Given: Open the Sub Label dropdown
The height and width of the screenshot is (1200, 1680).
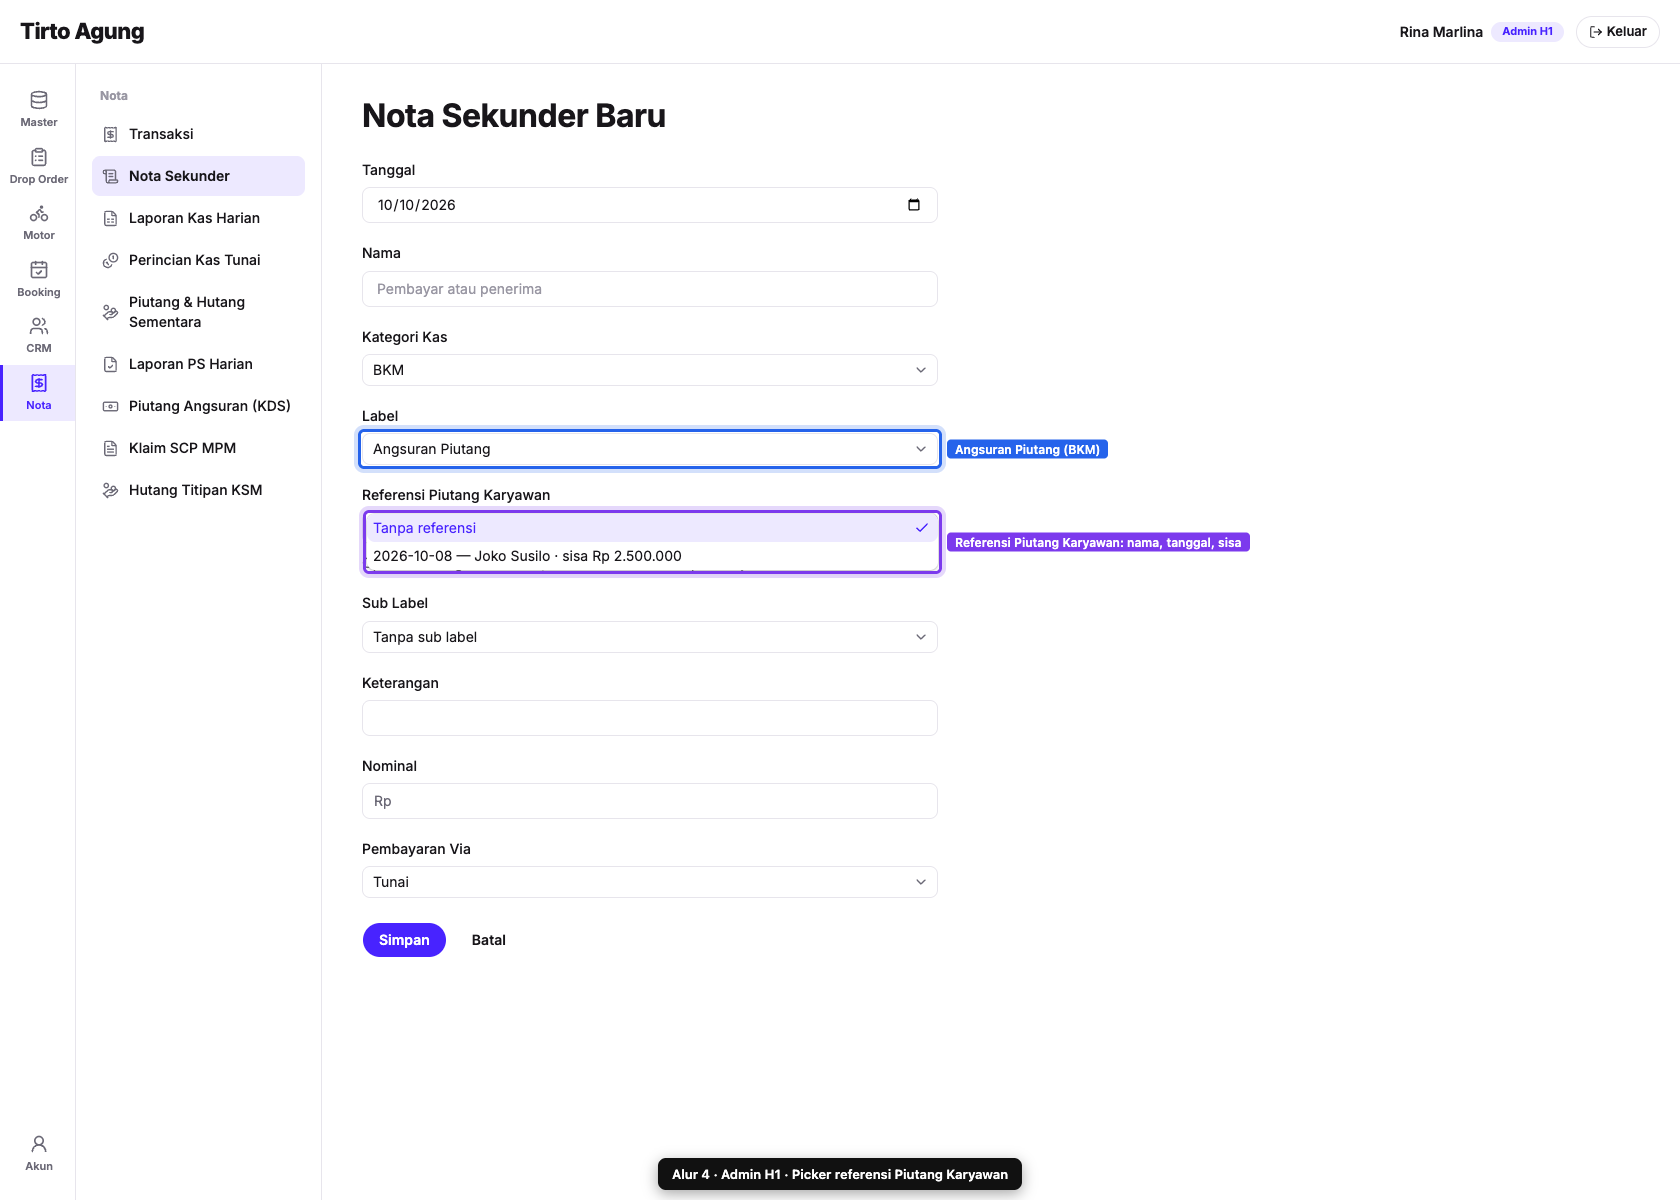Looking at the screenshot, I should 650,637.
